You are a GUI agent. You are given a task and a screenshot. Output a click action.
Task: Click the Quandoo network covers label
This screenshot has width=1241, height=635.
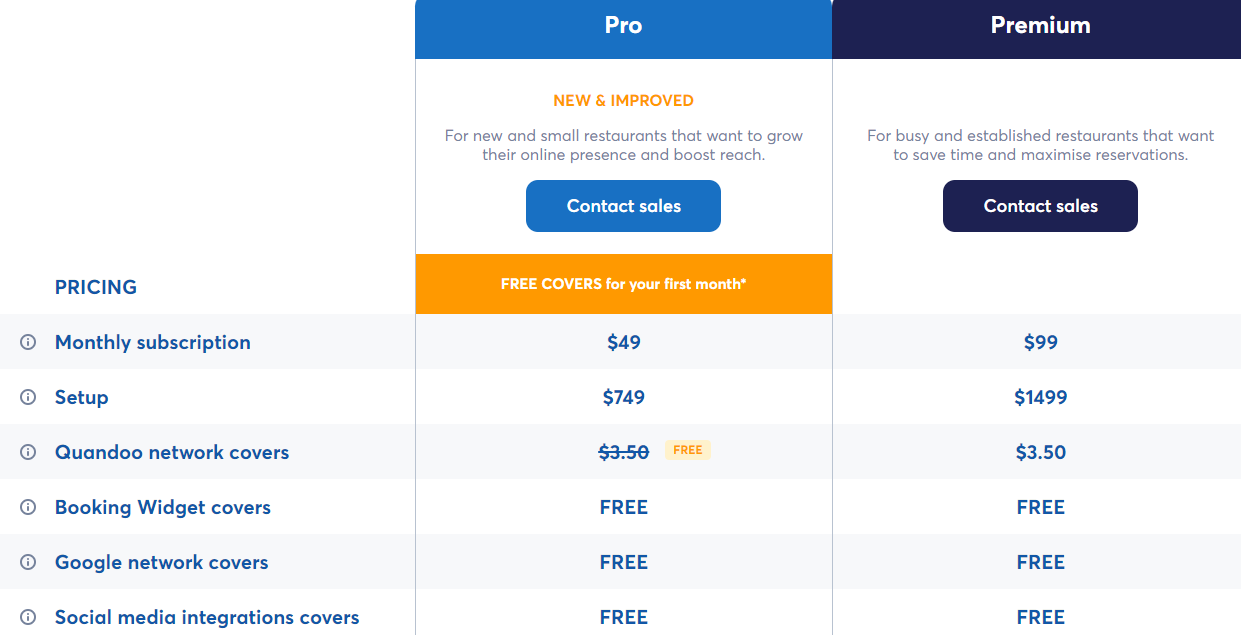point(172,452)
